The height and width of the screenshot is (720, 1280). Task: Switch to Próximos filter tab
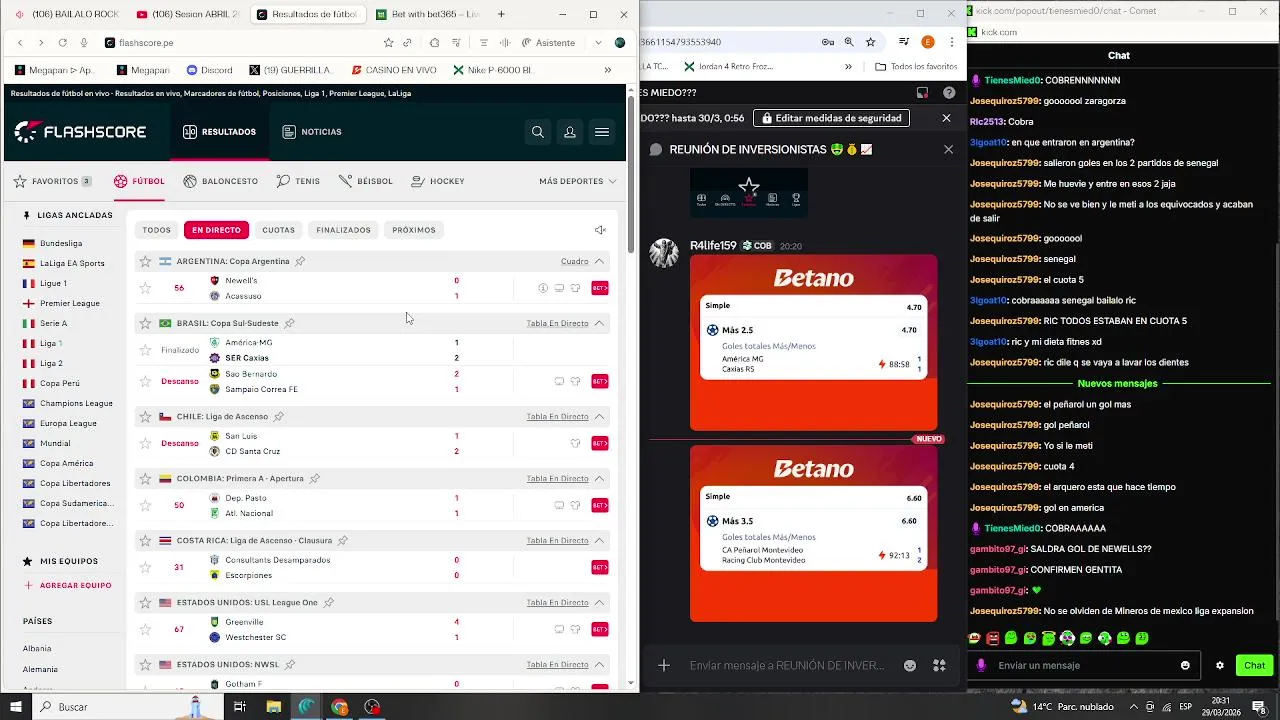(x=414, y=230)
